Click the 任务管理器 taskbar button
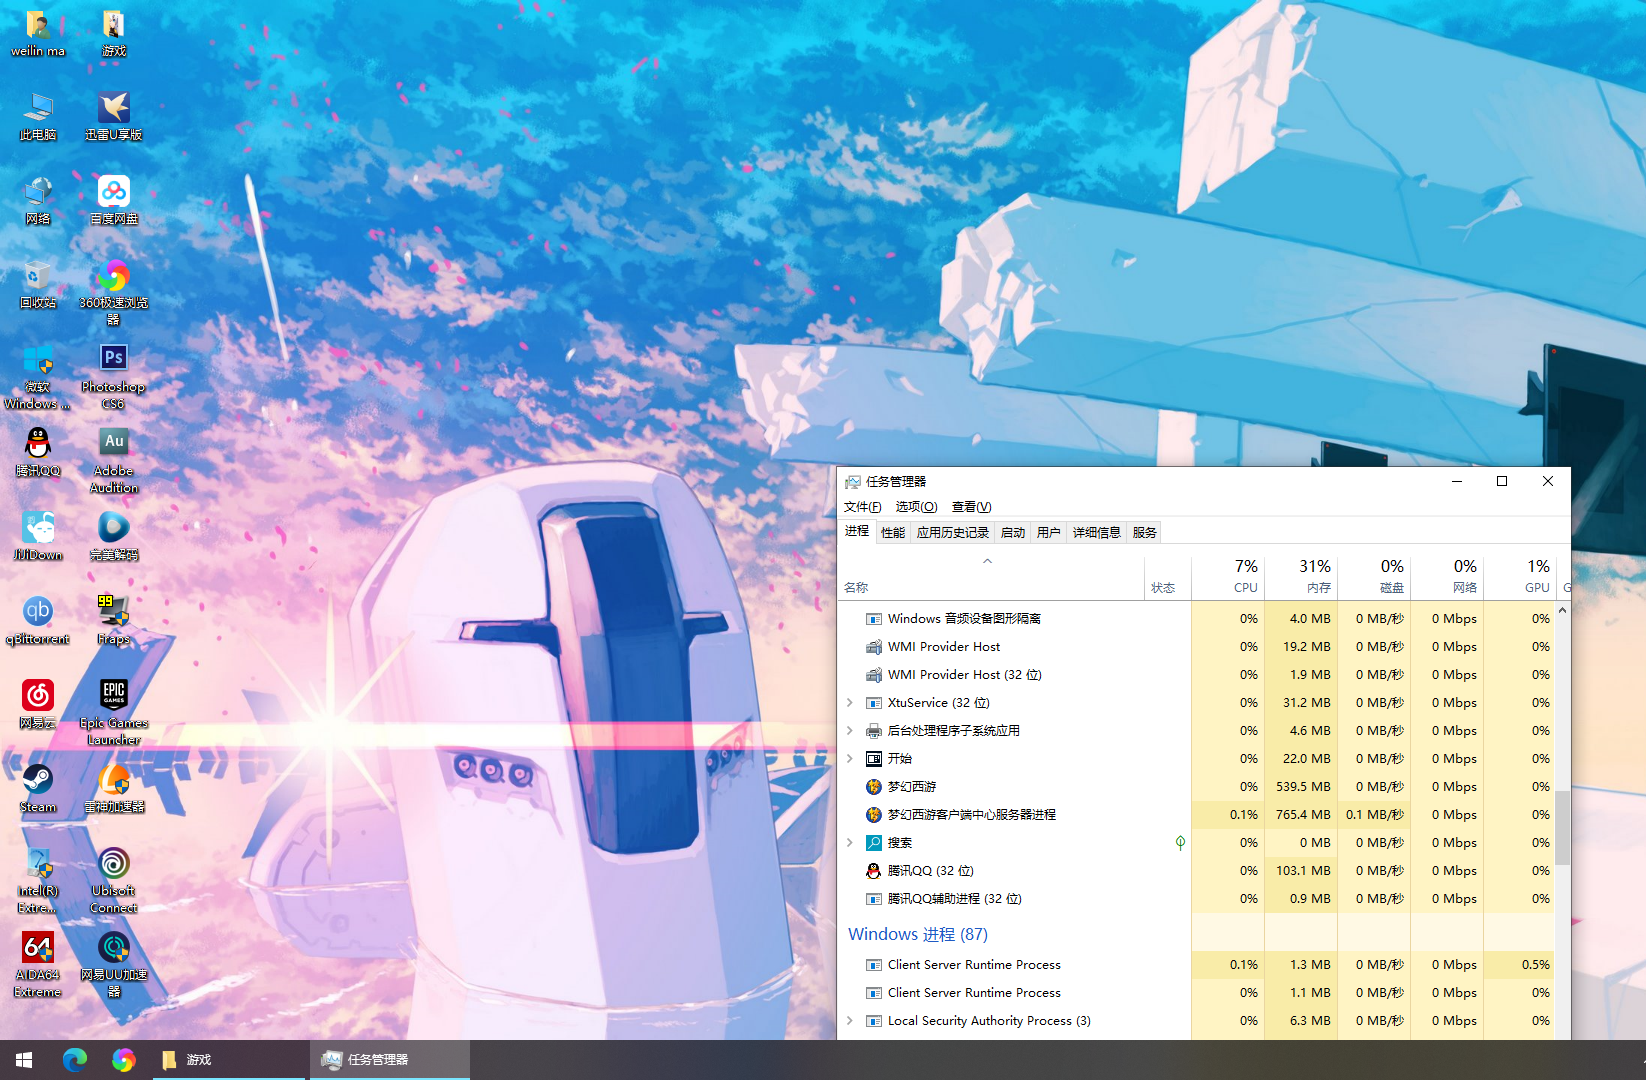Screen dimensions: 1646x1080 coord(389,1060)
